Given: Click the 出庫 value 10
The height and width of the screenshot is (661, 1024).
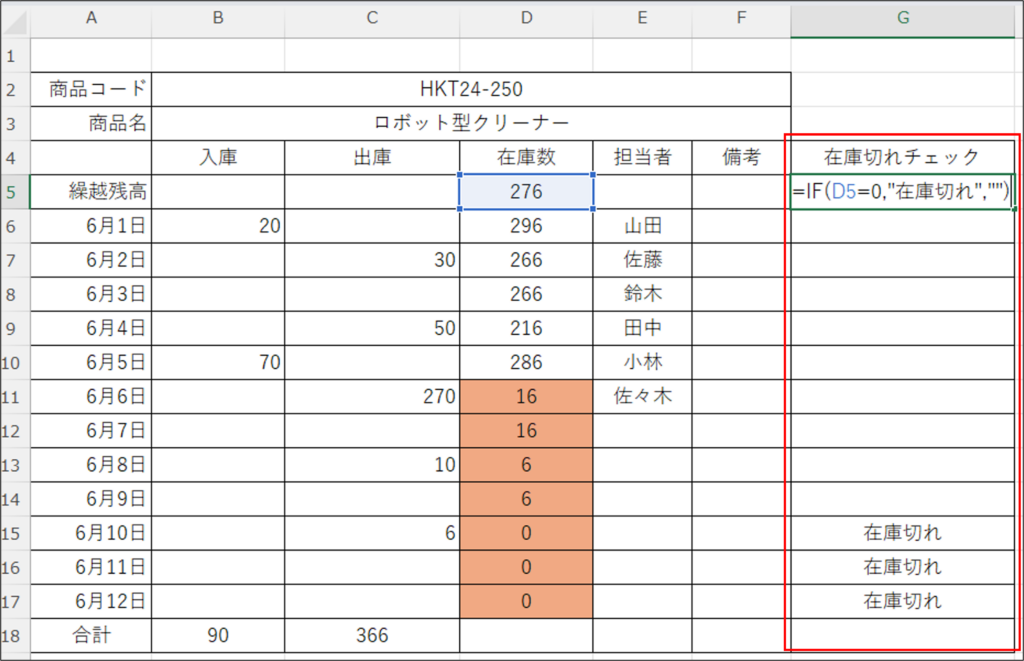Looking at the screenshot, I should 372,465.
